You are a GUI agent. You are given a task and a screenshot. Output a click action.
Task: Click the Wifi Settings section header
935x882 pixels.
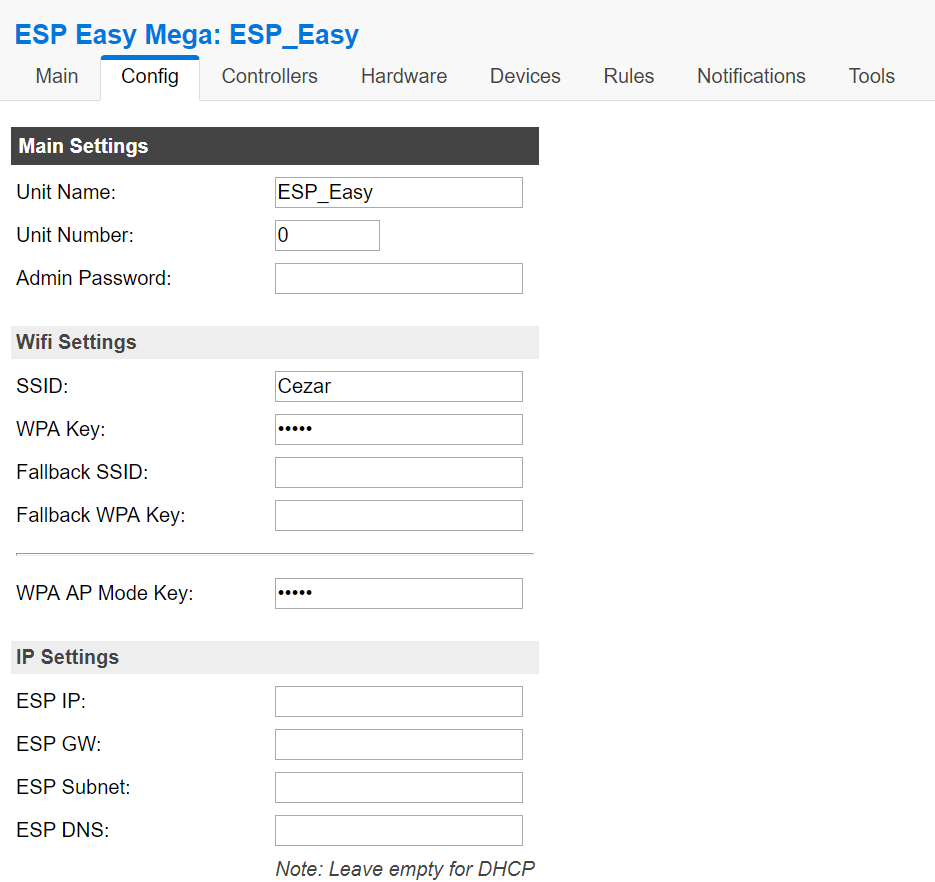[x=275, y=342]
